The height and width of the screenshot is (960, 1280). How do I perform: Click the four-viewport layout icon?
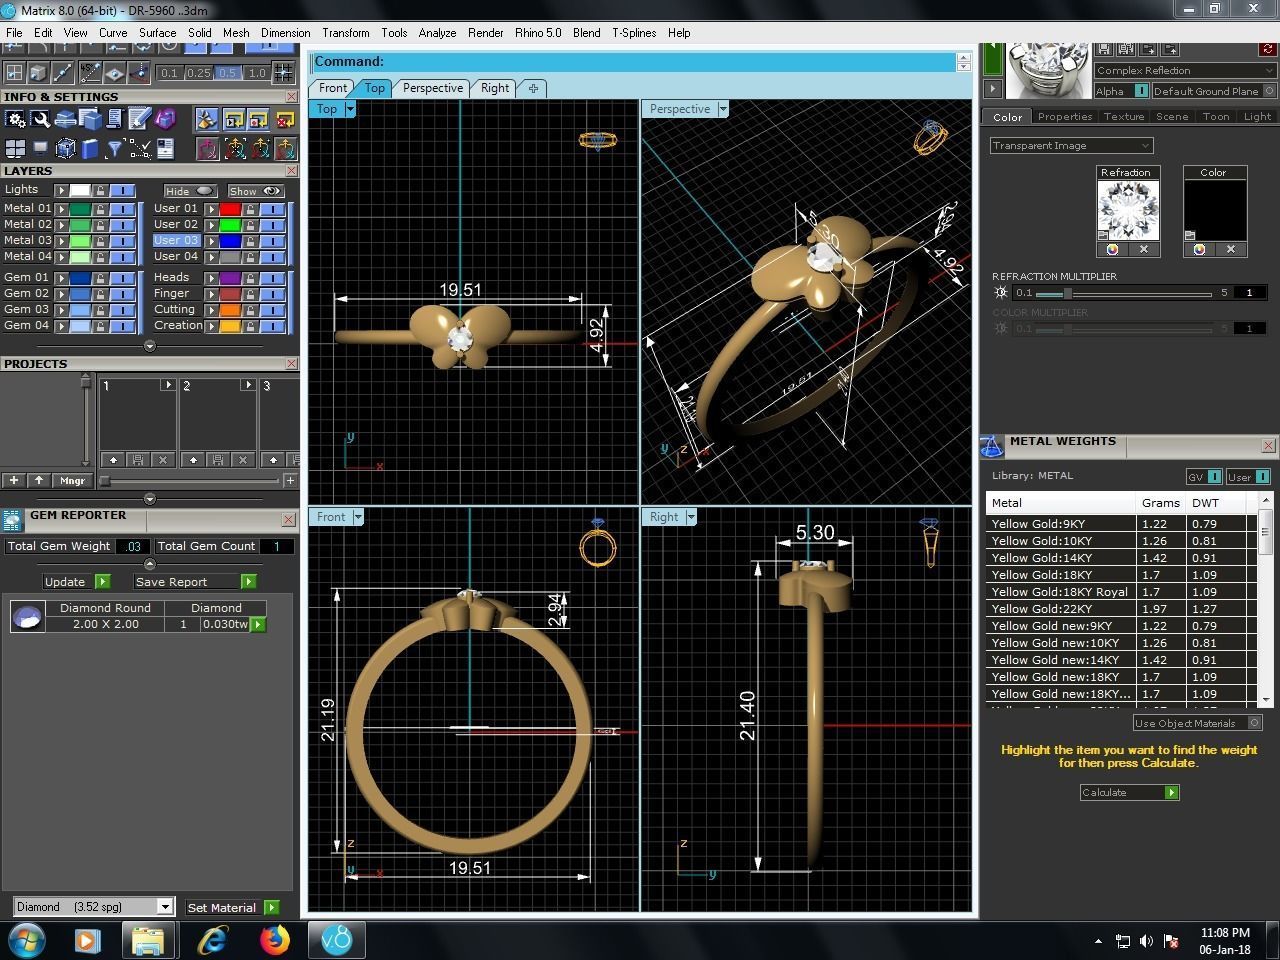click(x=15, y=149)
